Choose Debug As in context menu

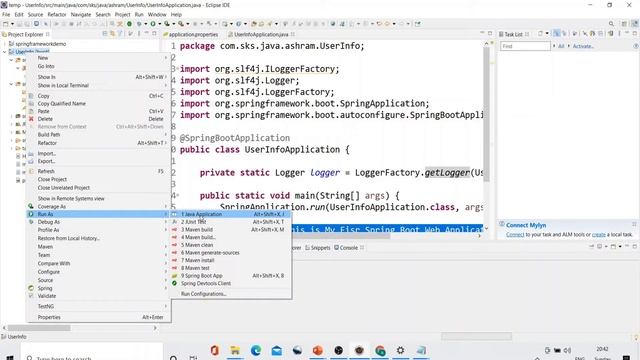98,222
